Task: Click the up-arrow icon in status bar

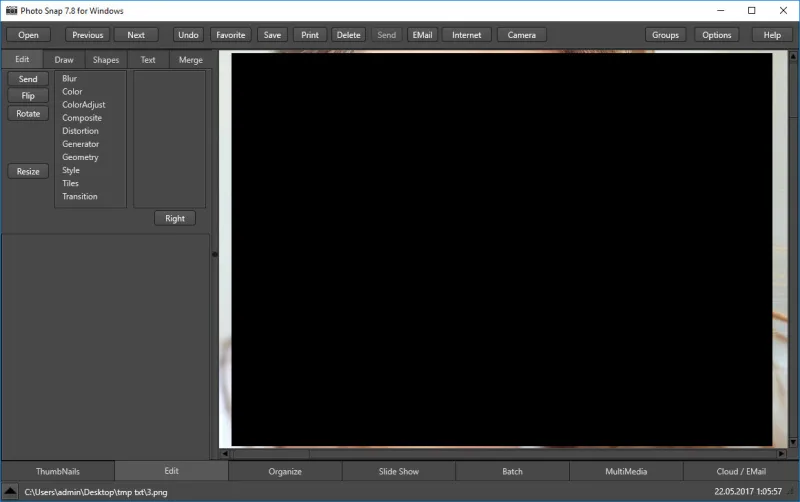Action: (x=10, y=492)
